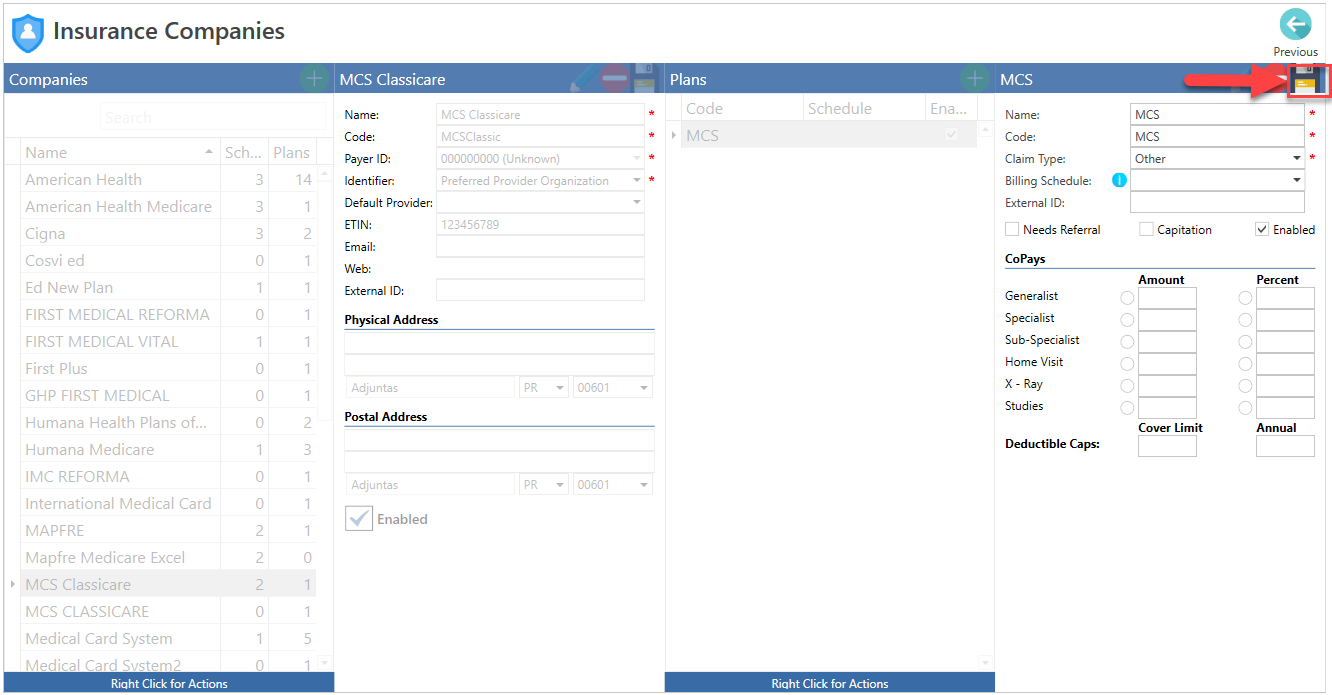
Task: Click the Companies Search field
Action: 213,117
